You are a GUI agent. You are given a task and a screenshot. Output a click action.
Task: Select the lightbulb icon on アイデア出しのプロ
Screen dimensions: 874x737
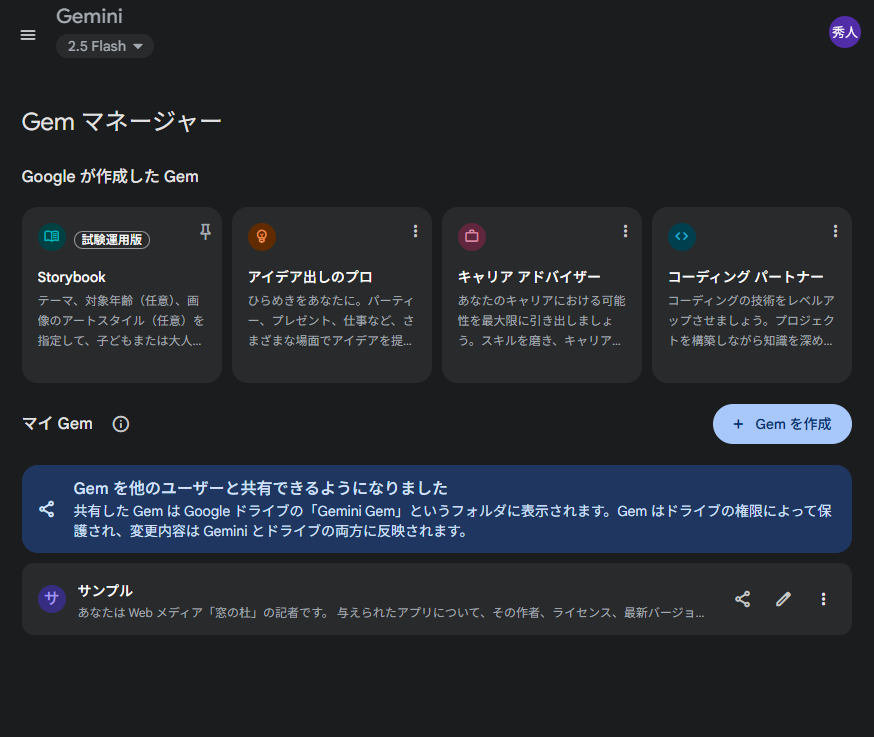(x=261, y=236)
